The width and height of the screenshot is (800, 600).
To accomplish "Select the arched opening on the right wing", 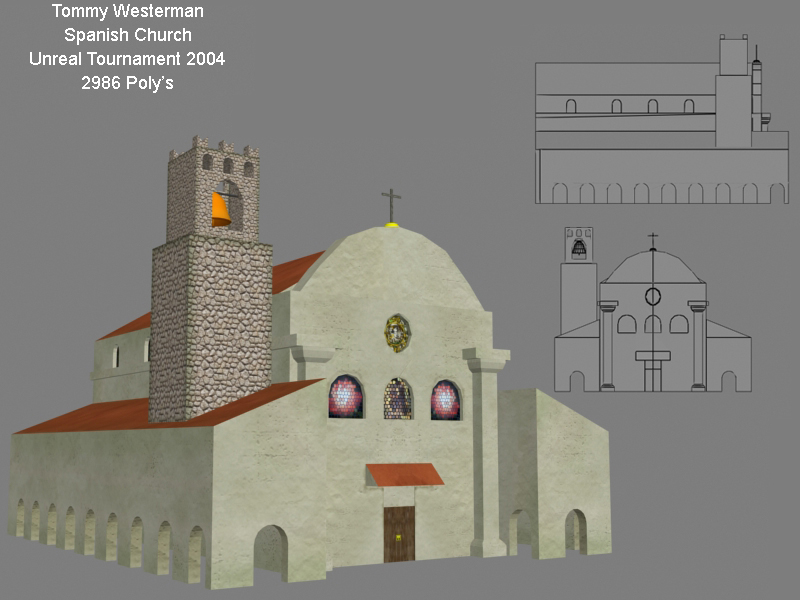I will pos(575,530).
